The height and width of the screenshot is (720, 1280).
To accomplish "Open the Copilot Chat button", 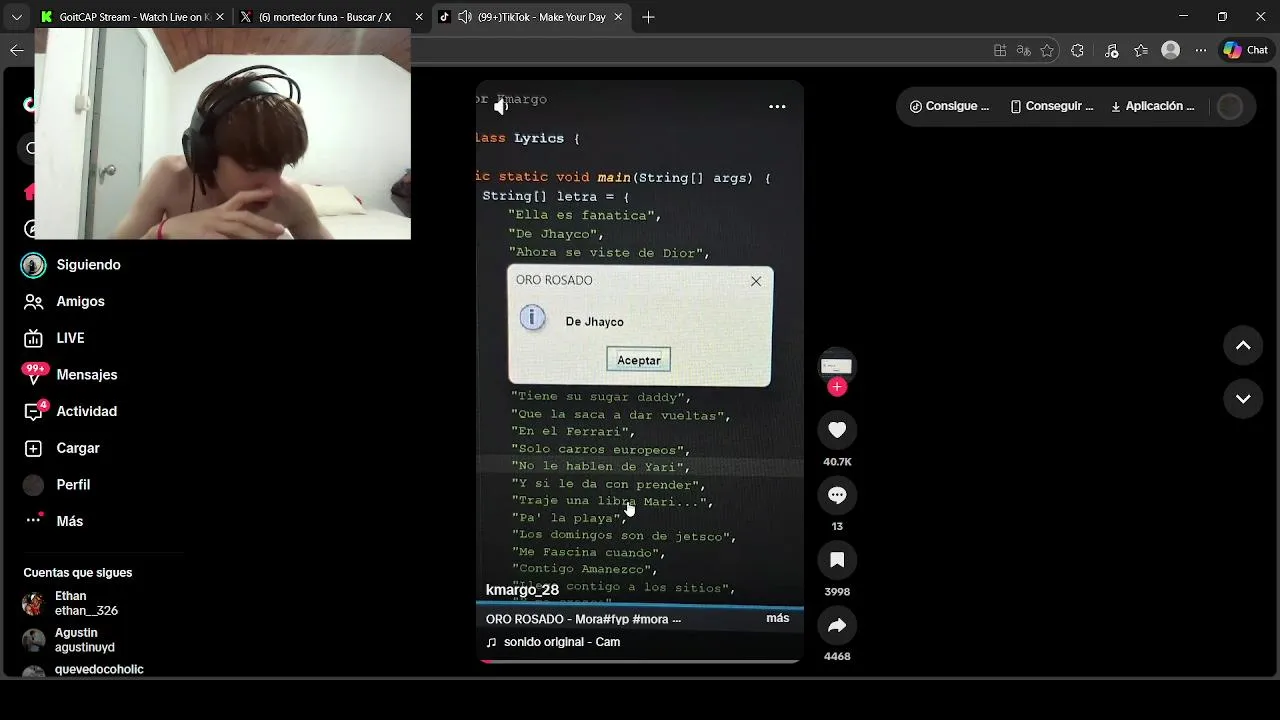I will pos(1246,50).
